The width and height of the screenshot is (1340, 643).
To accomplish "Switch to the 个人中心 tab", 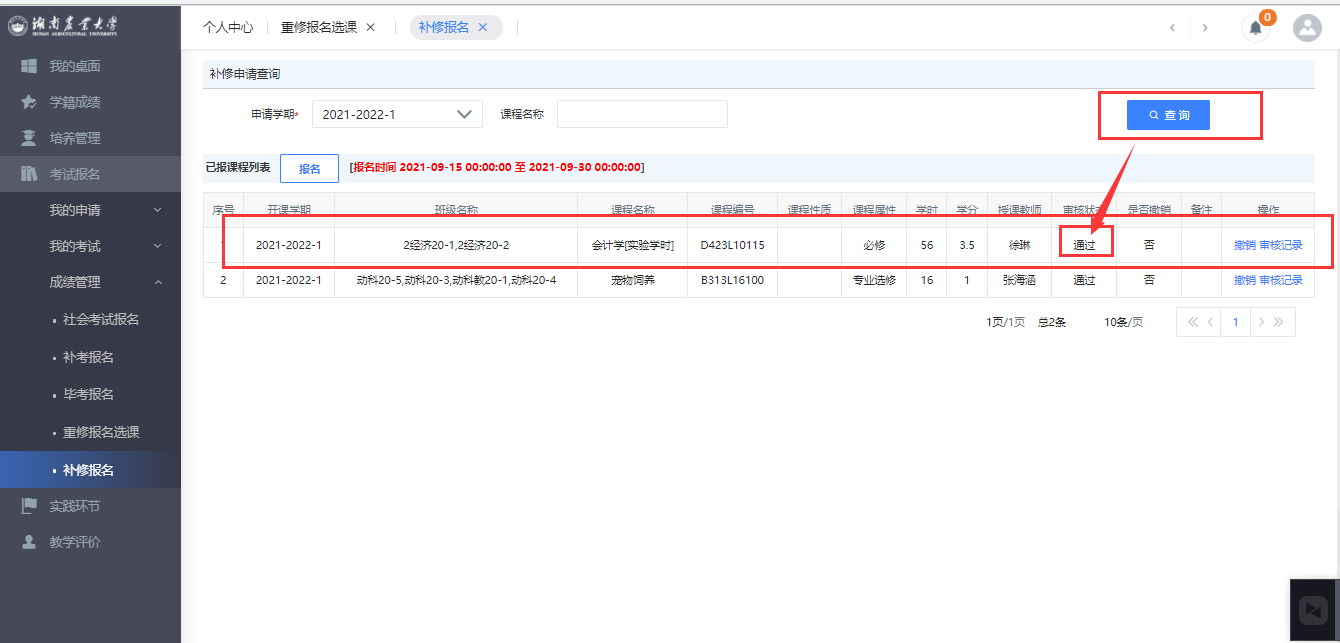I will (228, 28).
